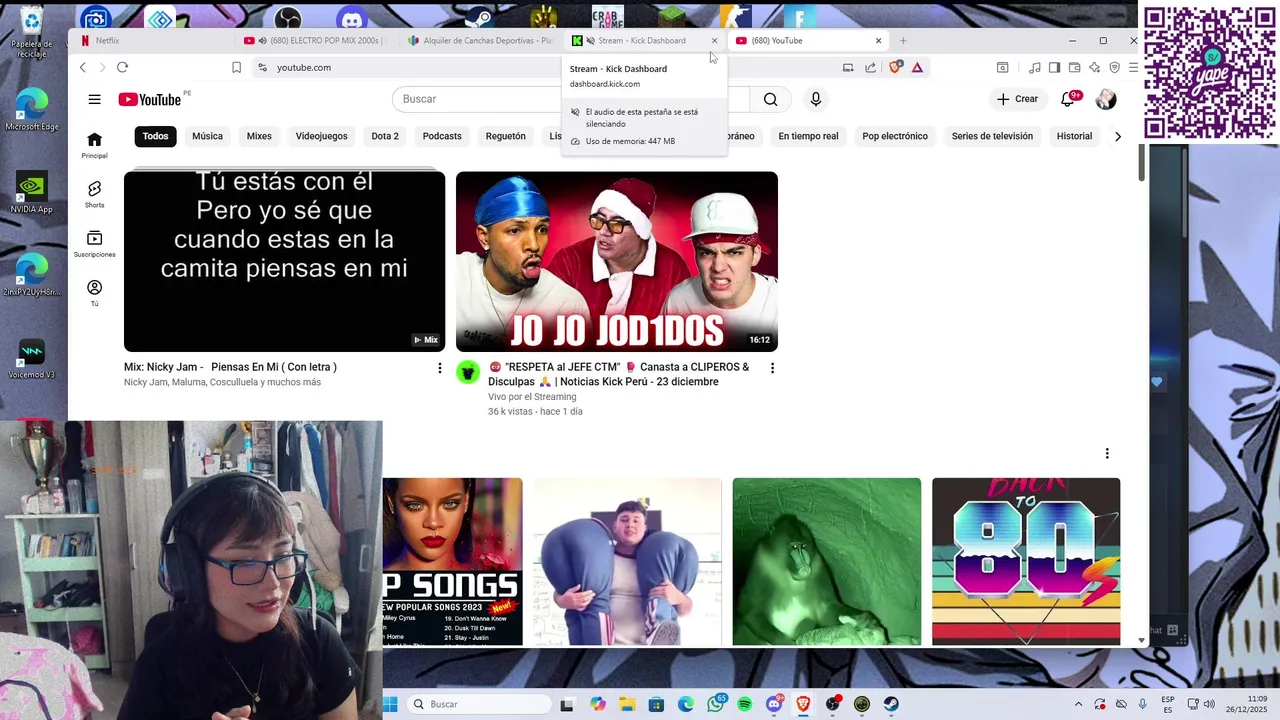Image resolution: width=1280 pixels, height=720 pixels.
Task: Click the taskbar Buscar search box
Action: point(480,704)
